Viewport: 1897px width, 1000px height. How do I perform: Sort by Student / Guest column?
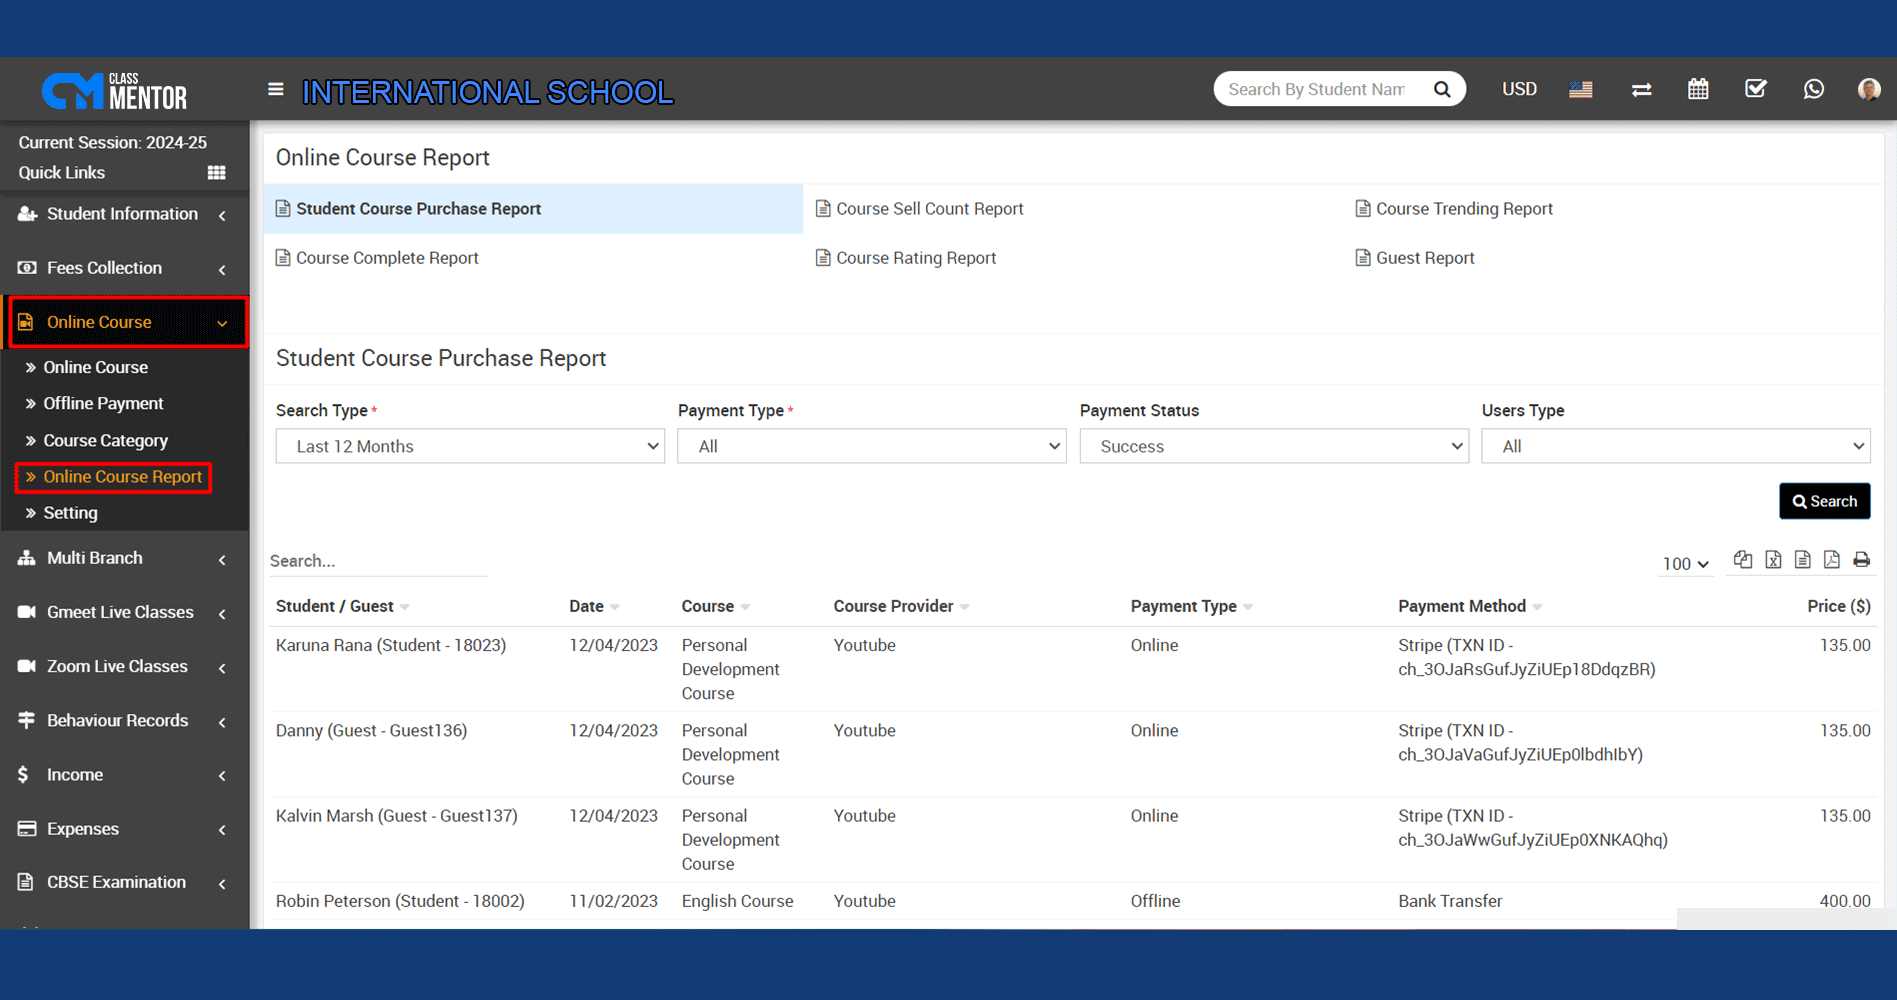point(343,606)
